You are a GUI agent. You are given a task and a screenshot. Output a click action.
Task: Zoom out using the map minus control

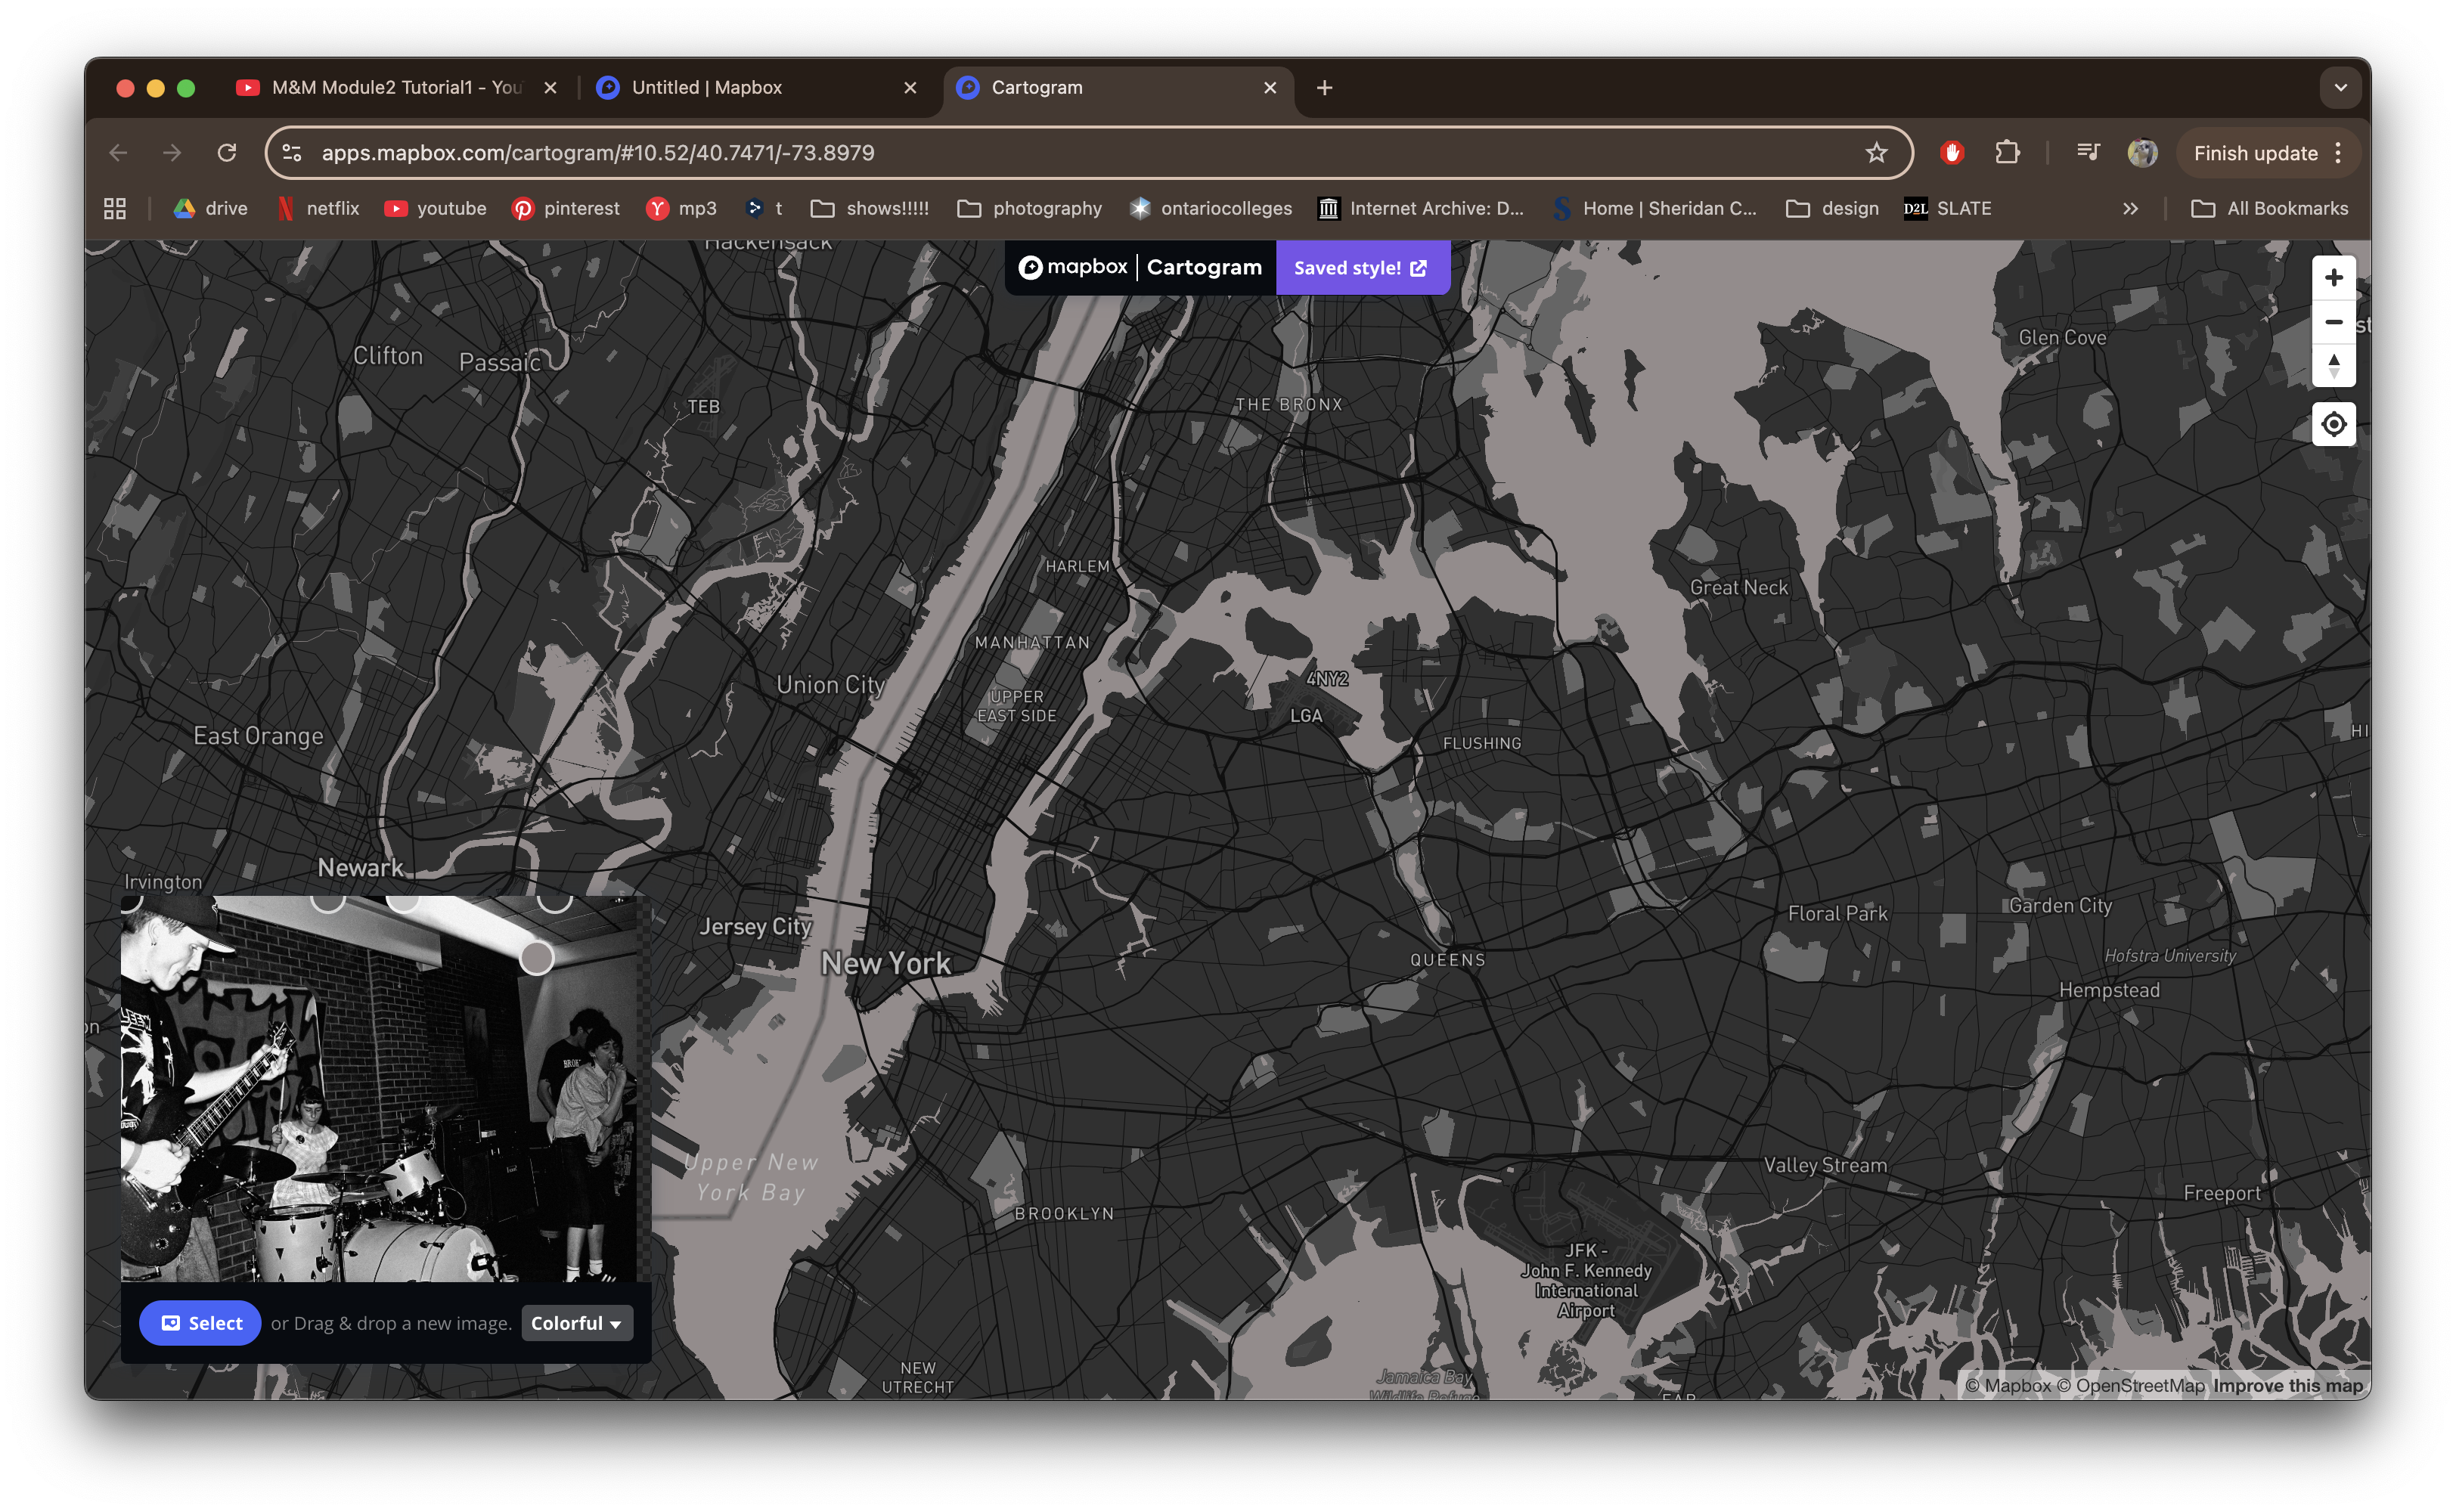2334,322
